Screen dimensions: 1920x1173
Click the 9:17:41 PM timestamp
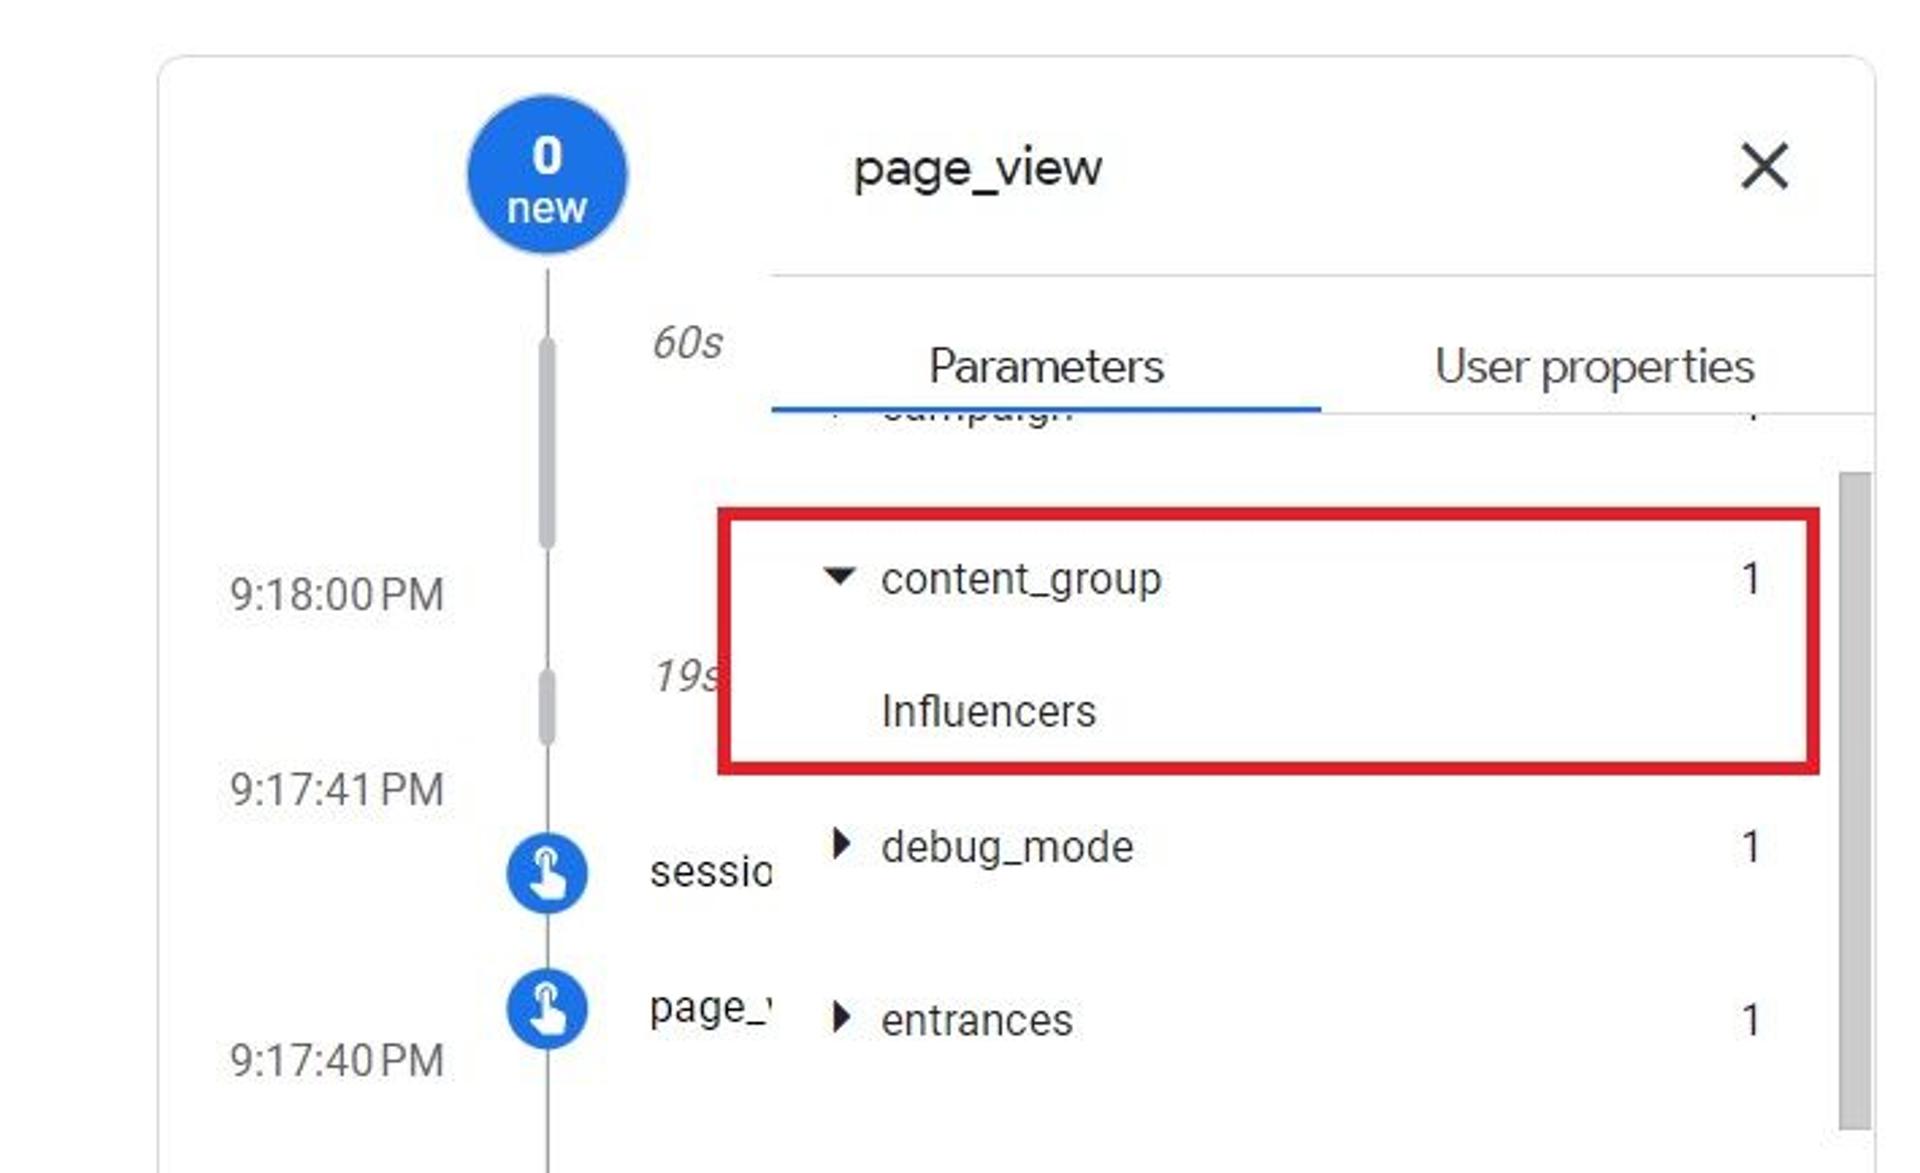coord(336,790)
